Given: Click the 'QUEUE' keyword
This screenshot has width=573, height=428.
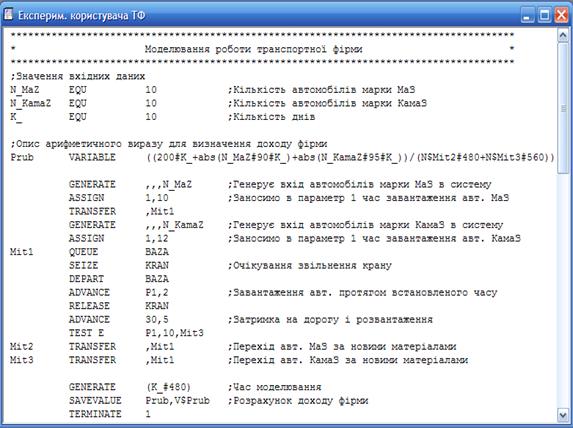Looking at the screenshot, I should pos(83,252).
